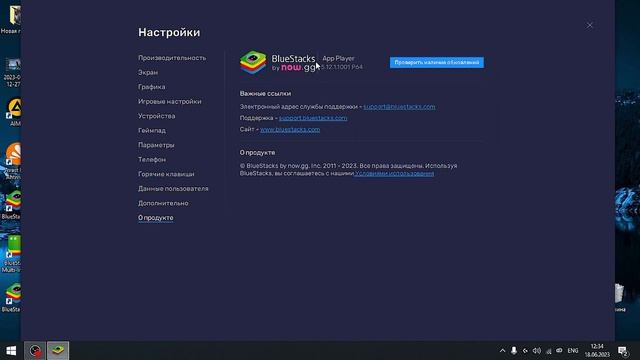The height and width of the screenshot is (360, 640).
Task: Select the Геймпад section
Action: click(x=152, y=131)
